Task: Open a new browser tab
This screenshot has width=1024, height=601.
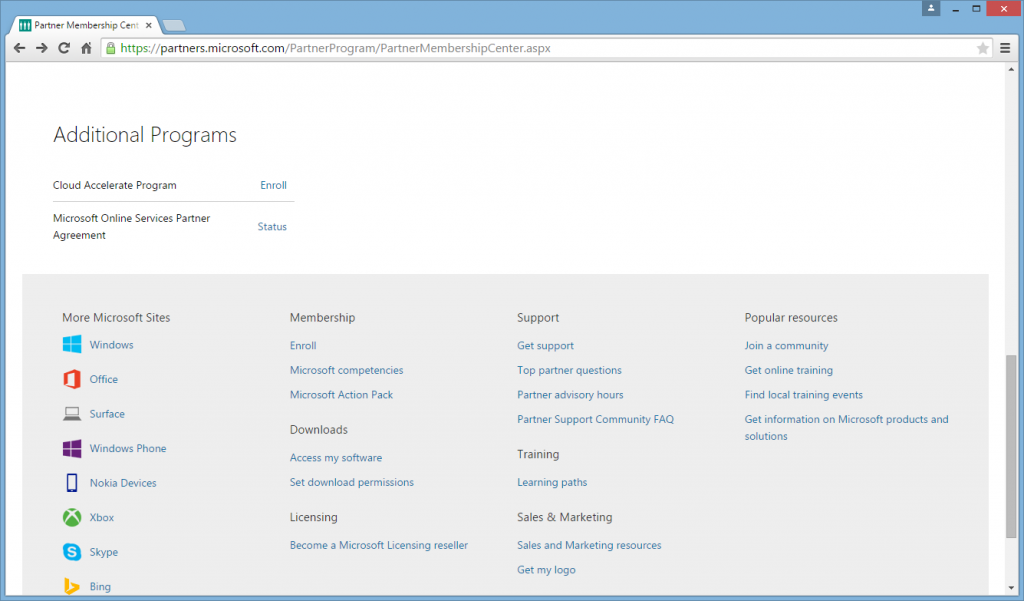Action: [x=174, y=25]
